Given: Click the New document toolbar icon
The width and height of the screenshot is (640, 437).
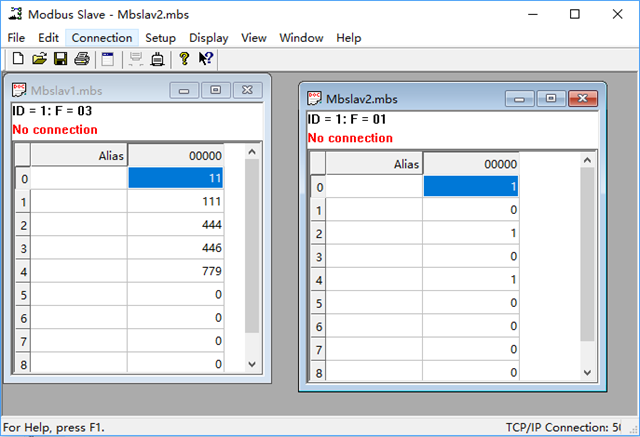Looking at the screenshot, I should (18, 60).
